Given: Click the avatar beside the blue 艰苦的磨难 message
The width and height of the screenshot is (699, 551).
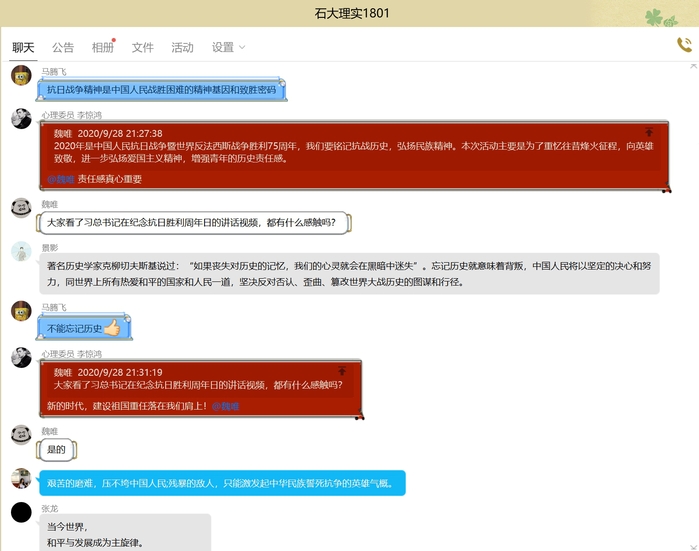Looking at the screenshot, I should click(x=21, y=478).
